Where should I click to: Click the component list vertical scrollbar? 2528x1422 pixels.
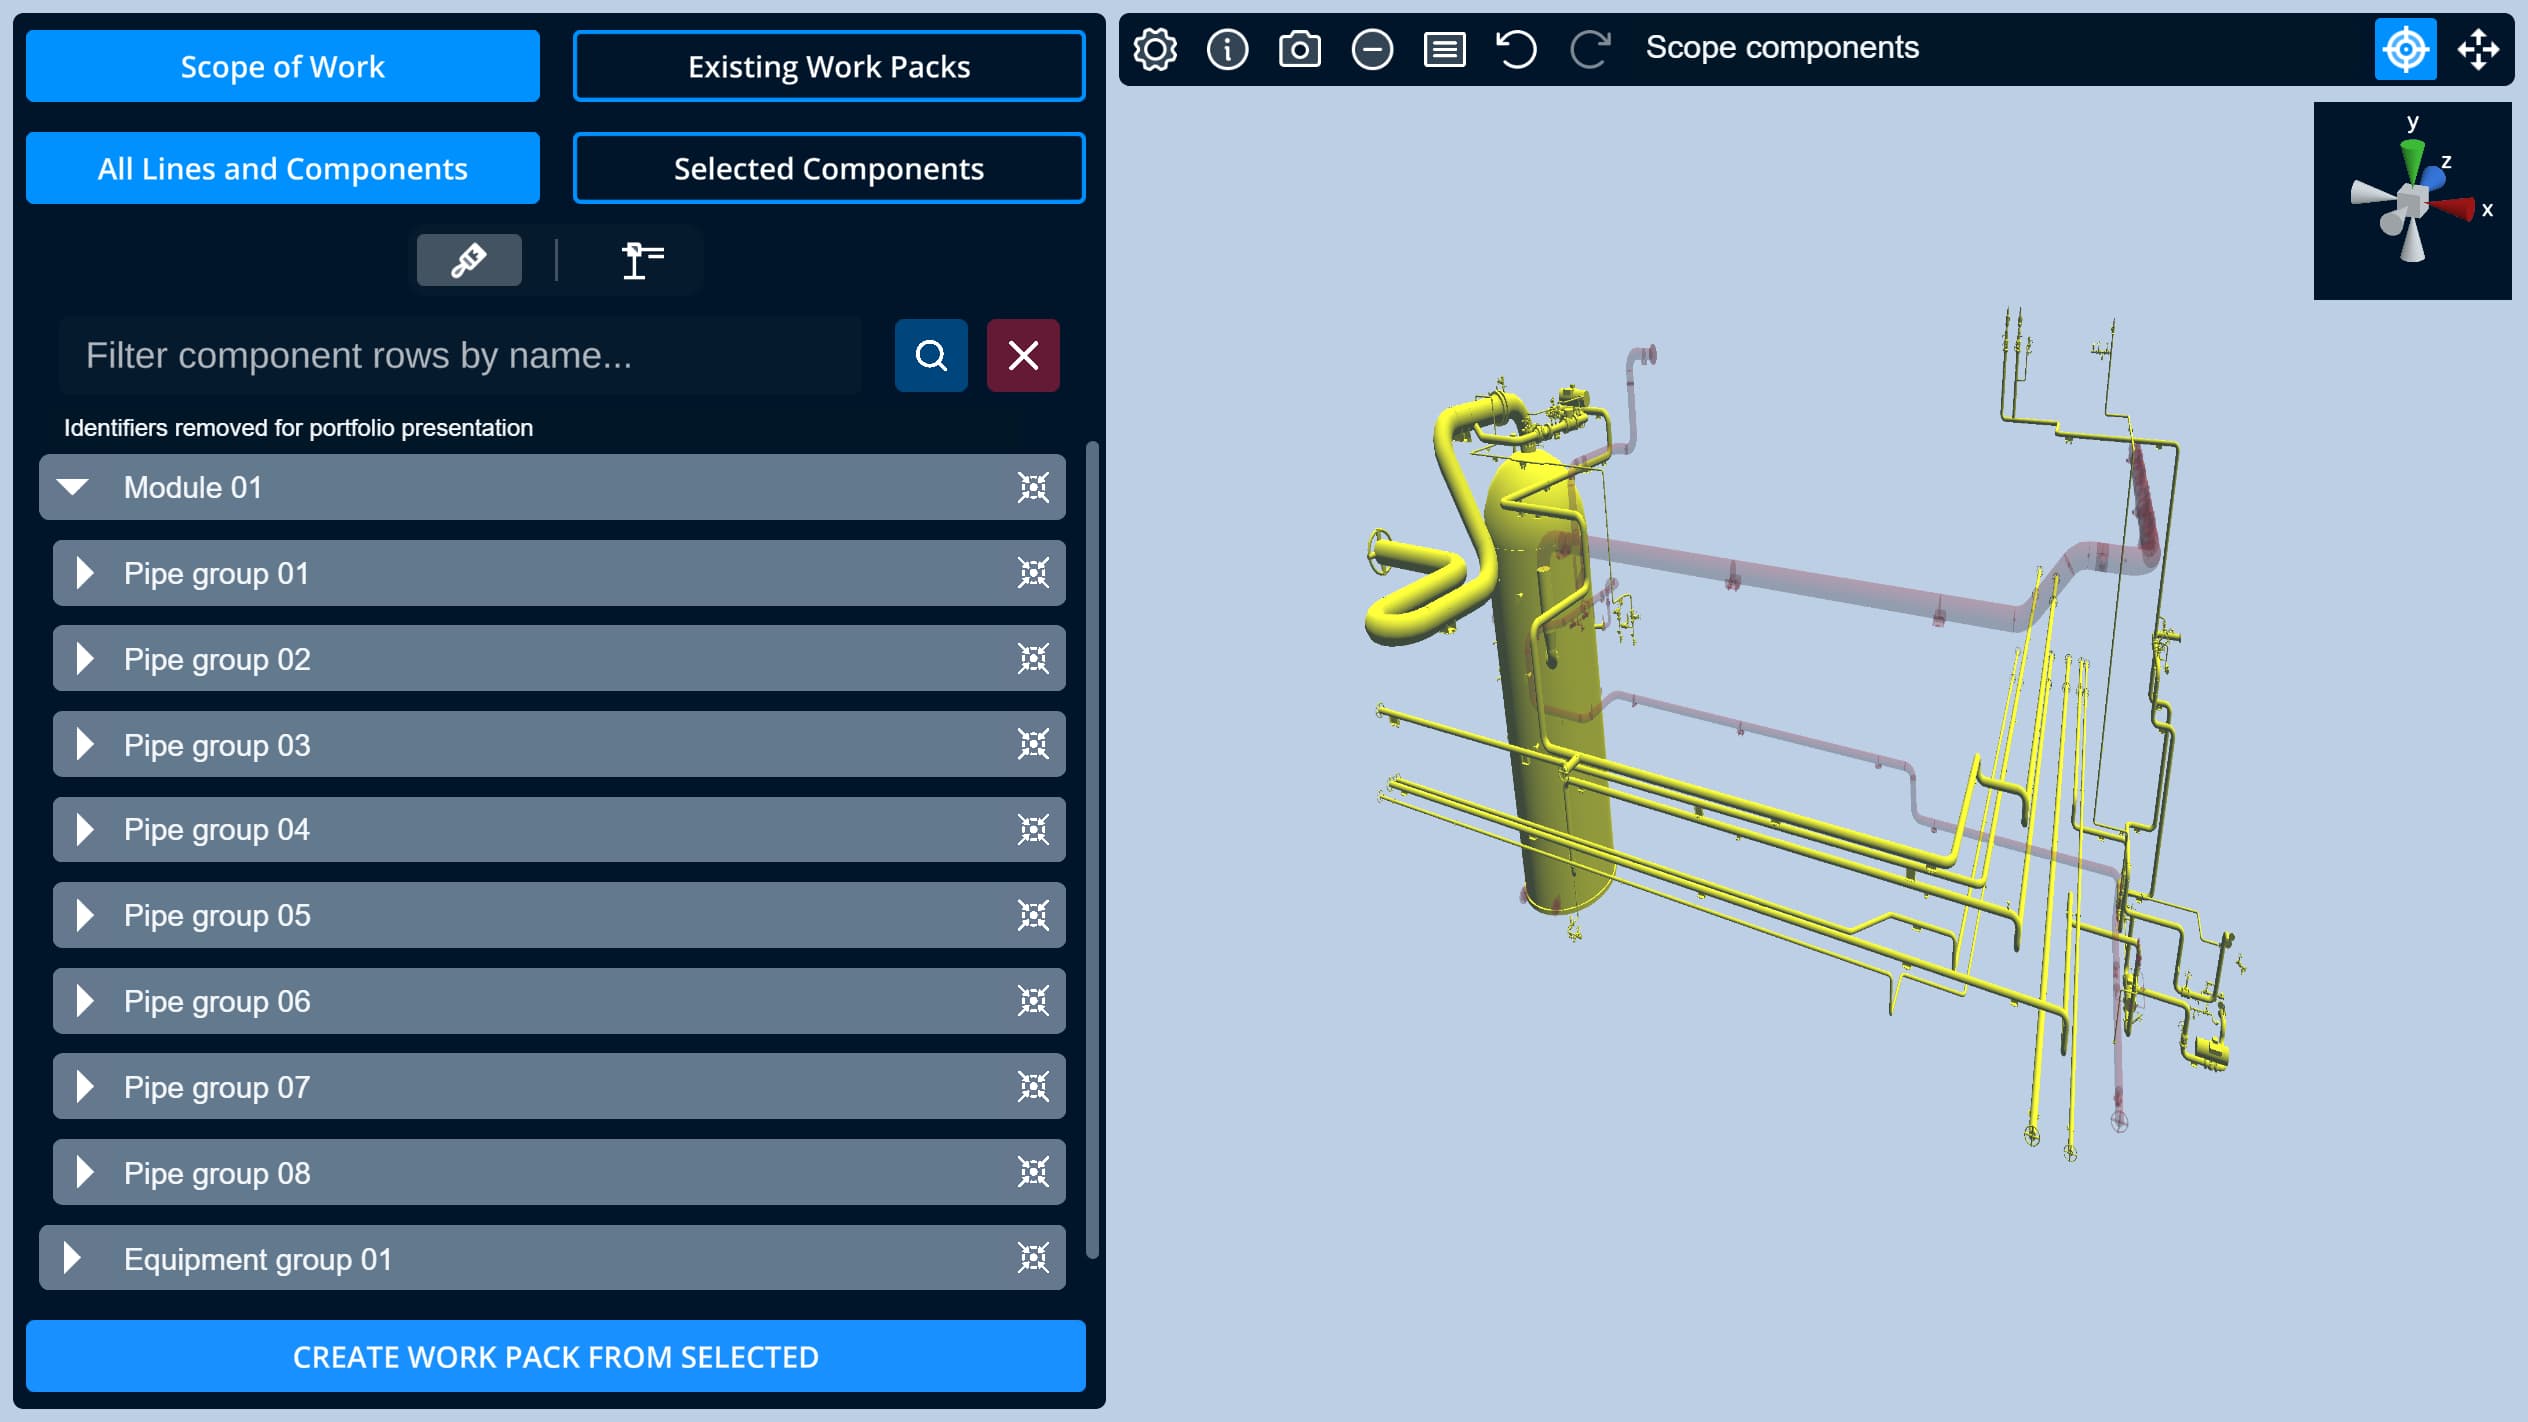tap(1092, 850)
